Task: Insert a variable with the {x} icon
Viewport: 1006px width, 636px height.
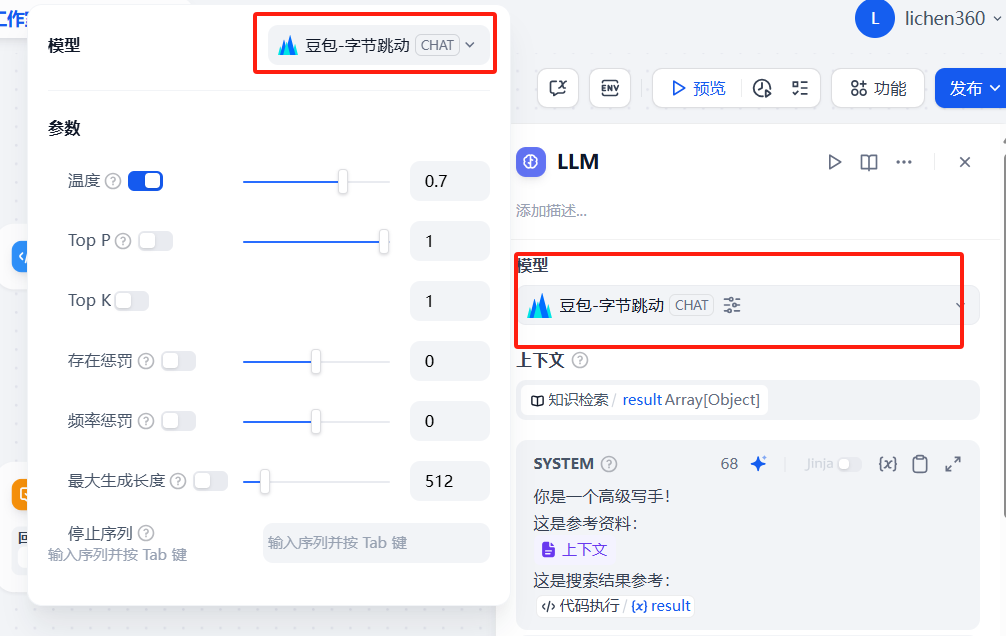Action: [x=887, y=464]
